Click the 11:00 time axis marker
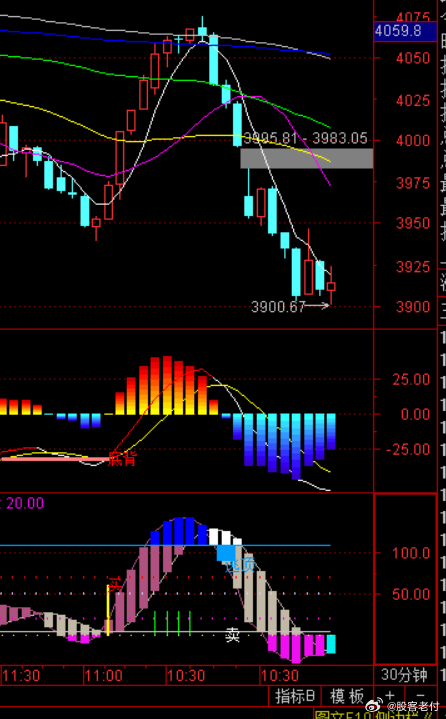446x719 pixels. tap(104, 675)
